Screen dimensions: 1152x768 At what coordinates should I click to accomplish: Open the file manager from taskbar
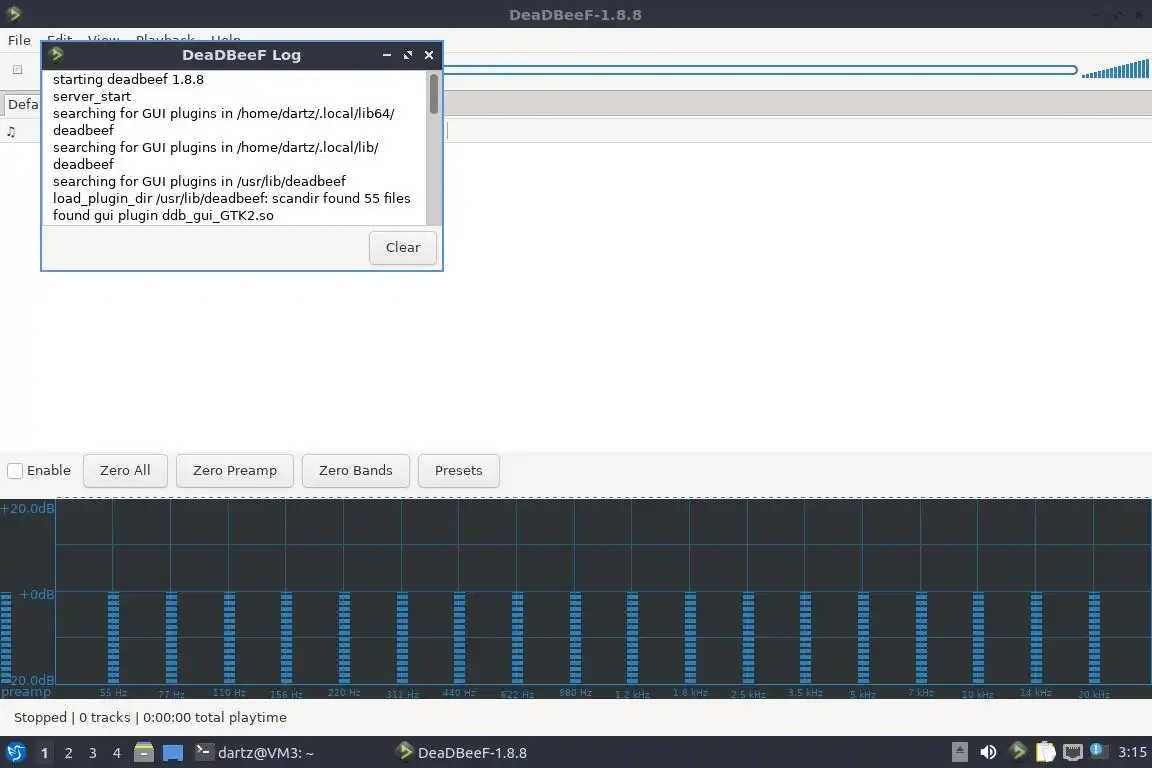(144, 752)
